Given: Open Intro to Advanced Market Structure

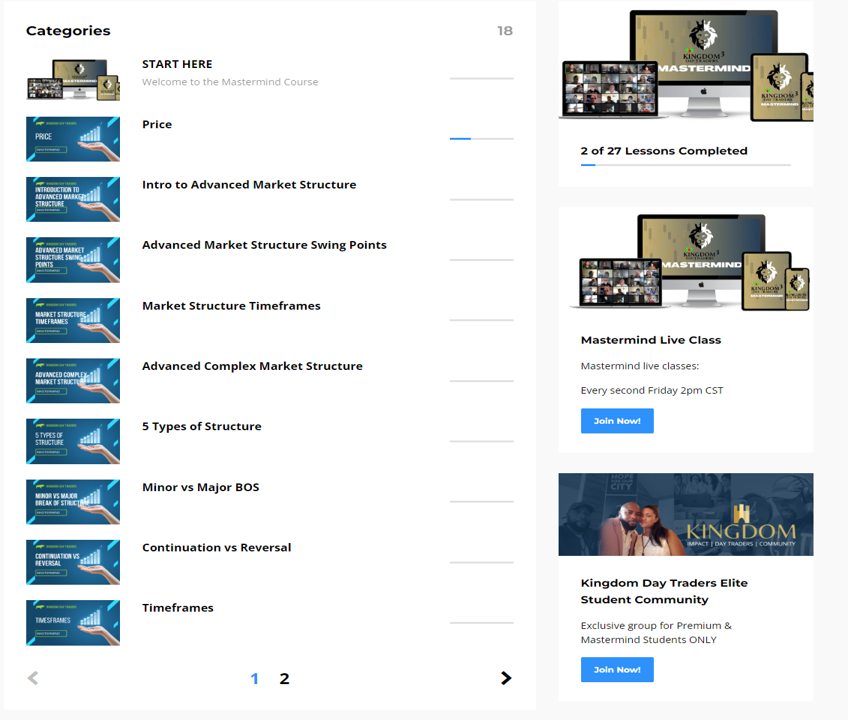Looking at the screenshot, I should (x=249, y=184).
